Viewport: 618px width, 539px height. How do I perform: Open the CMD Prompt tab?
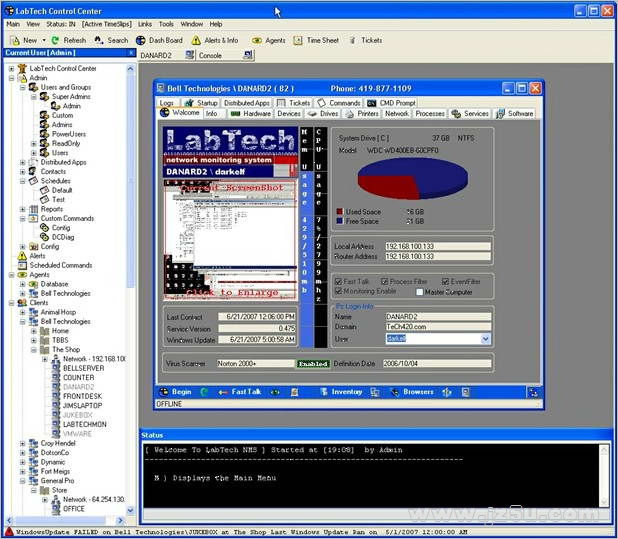pyautogui.click(x=391, y=103)
